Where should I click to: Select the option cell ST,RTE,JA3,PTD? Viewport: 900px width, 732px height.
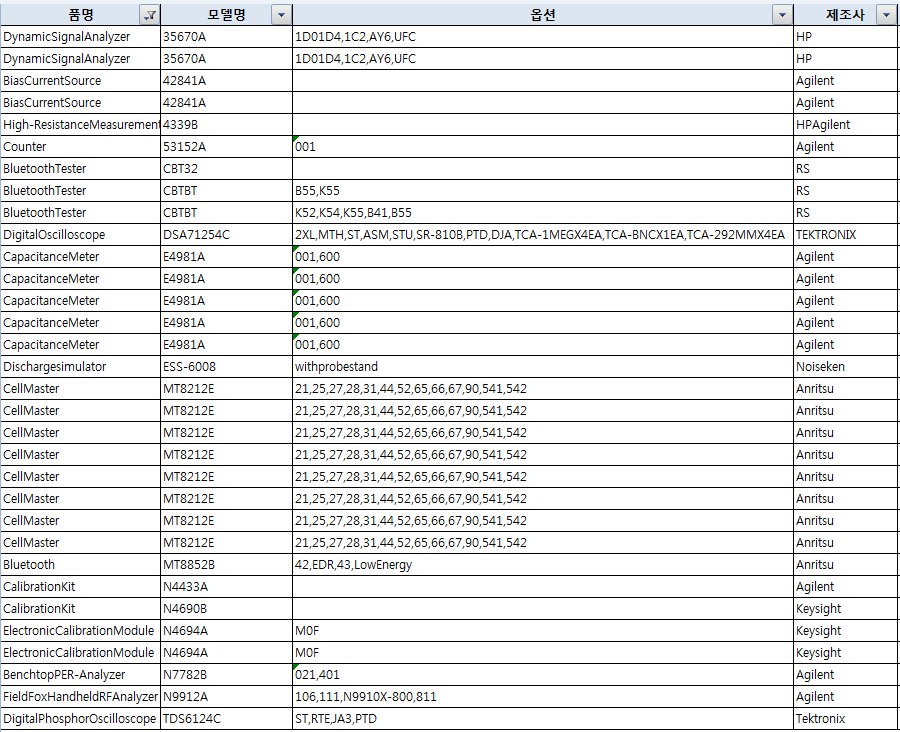click(540, 719)
